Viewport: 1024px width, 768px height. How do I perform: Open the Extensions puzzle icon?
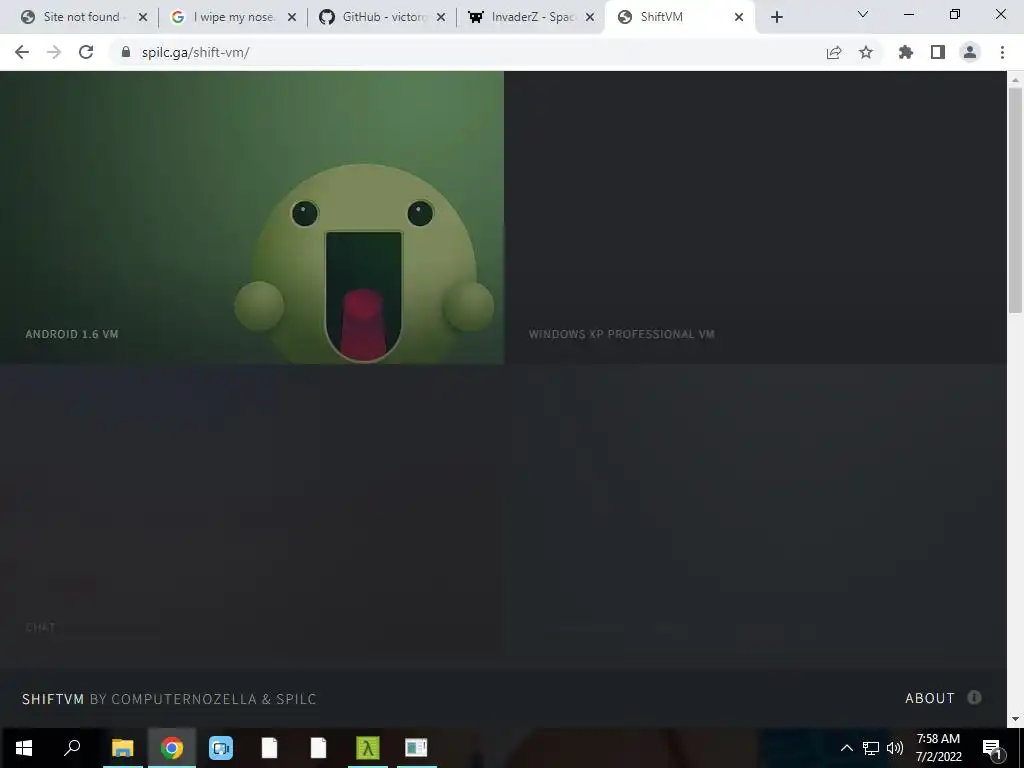(x=906, y=52)
